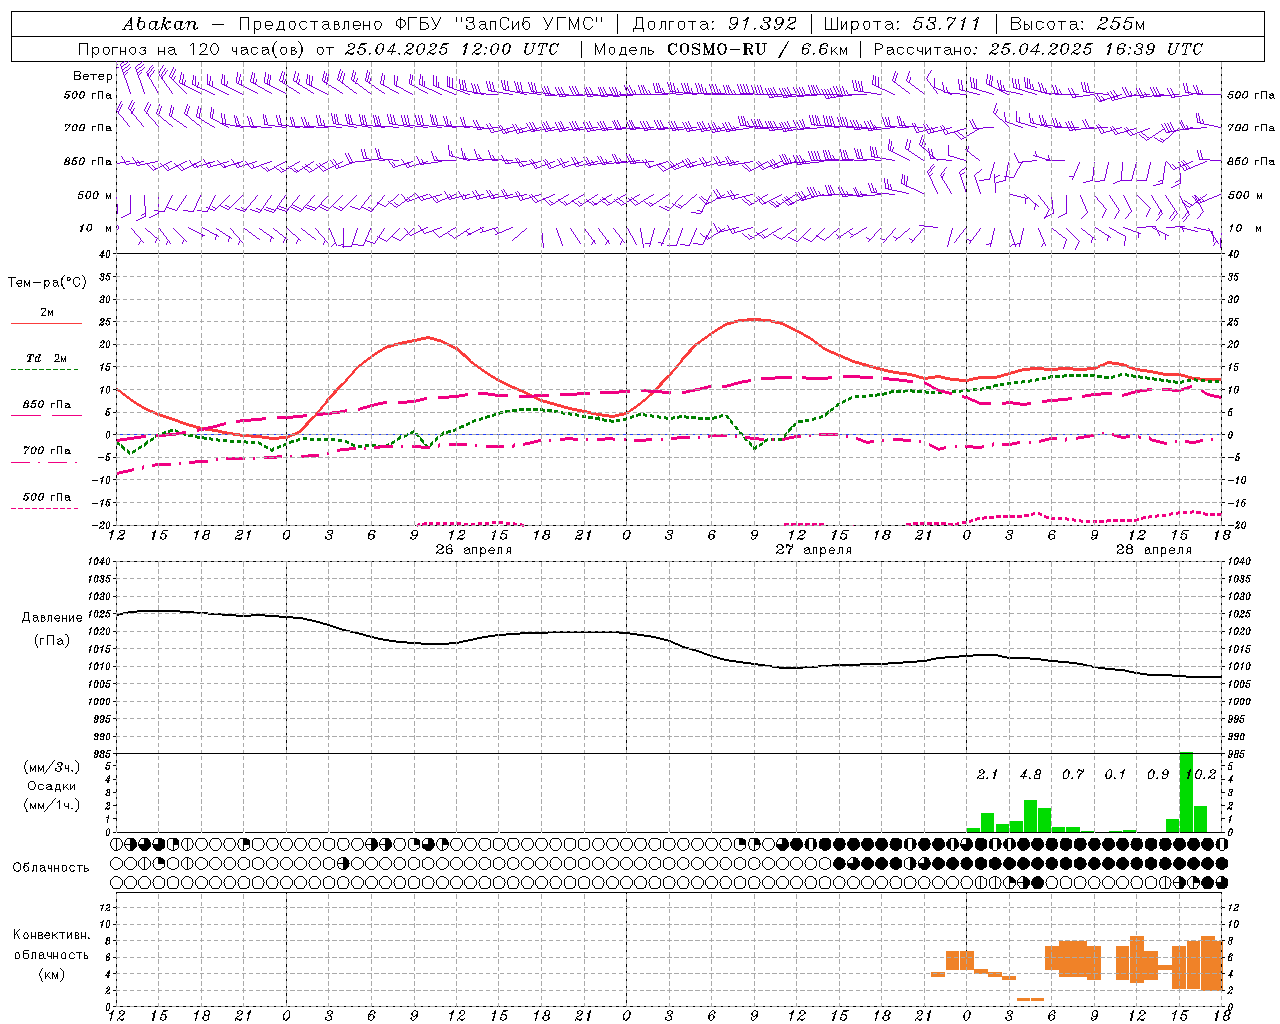Click the '0.1' precipitation total

1115,774
